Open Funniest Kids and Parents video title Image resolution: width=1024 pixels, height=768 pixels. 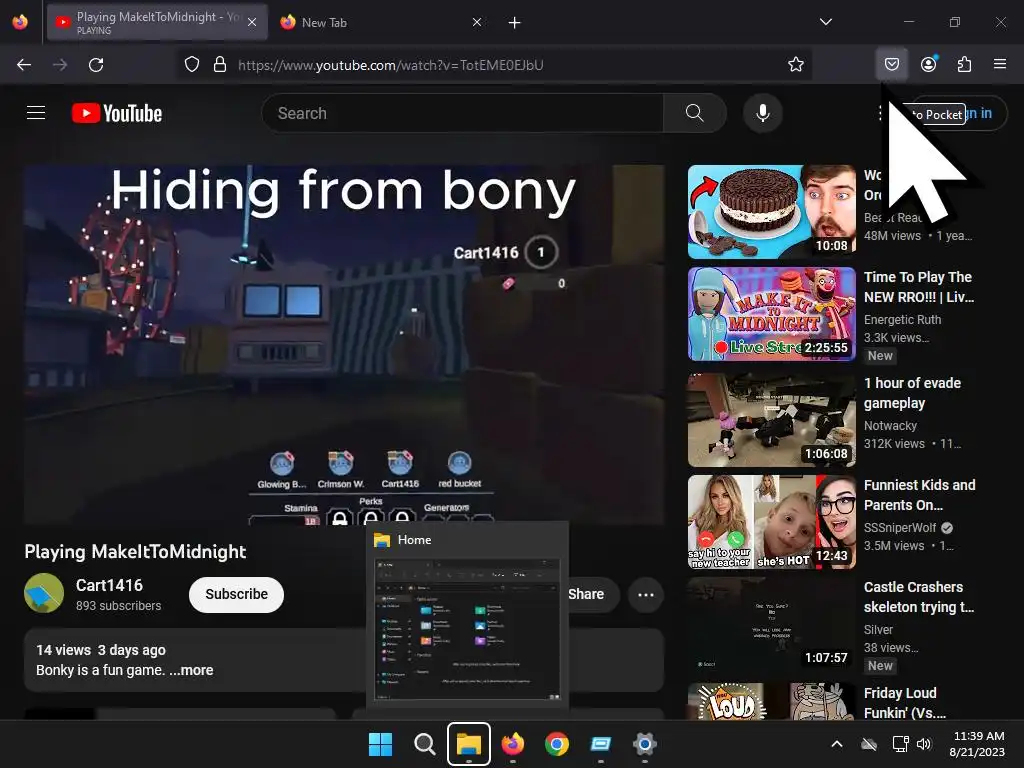[920, 495]
